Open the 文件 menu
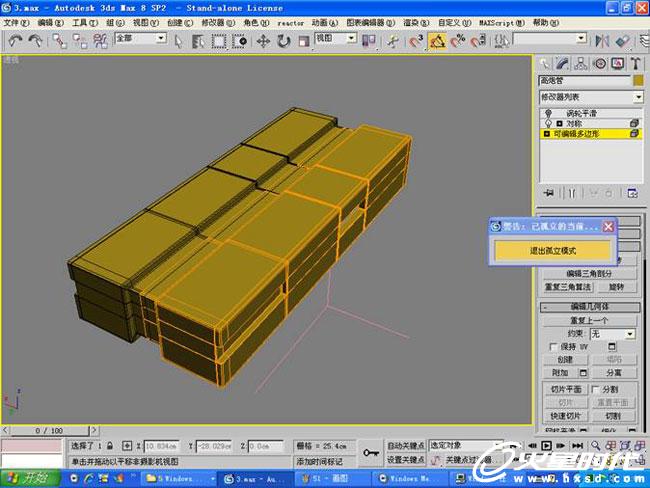Image resolution: width=650 pixels, height=488 pixels. click(16, 23)
